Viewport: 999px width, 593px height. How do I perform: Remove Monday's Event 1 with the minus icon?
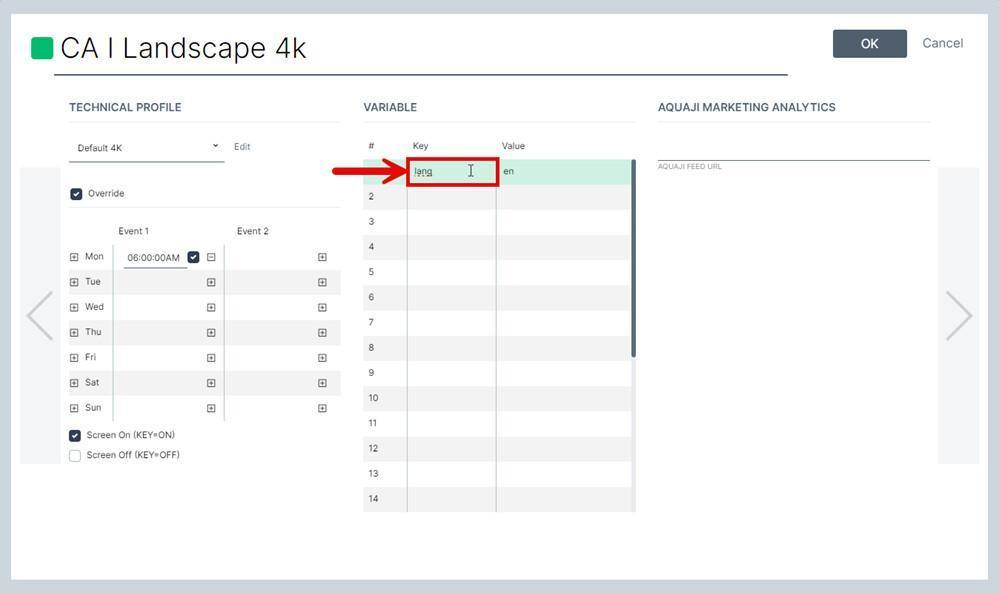pyautogui.click(x=211, y=257)
